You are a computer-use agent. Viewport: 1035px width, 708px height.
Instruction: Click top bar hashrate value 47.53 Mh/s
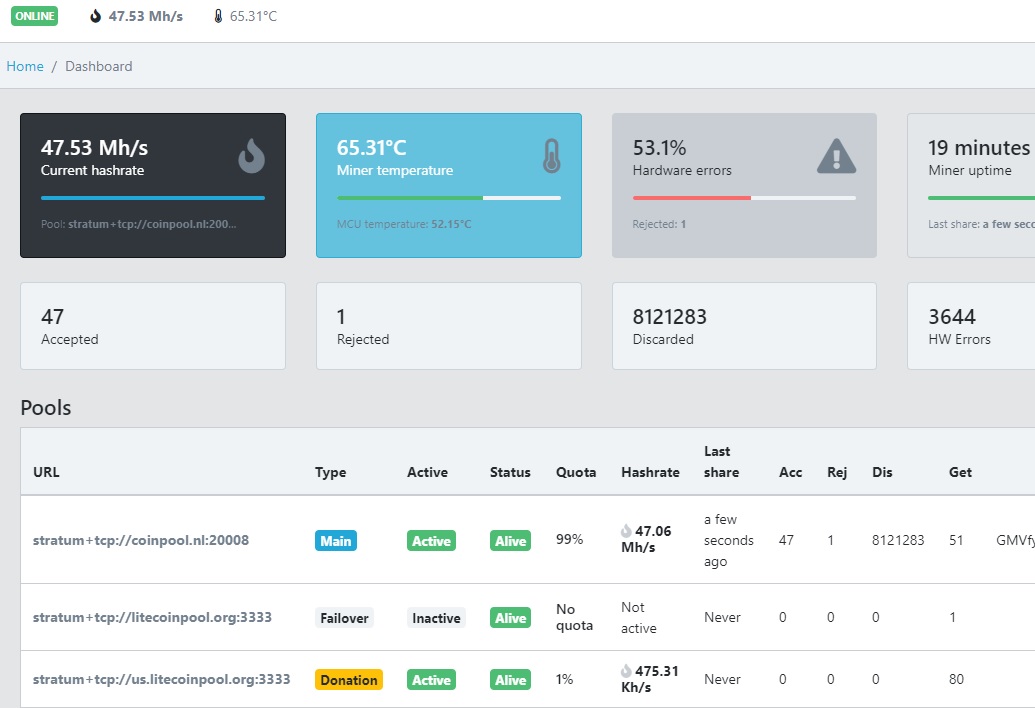click(146, 16)
